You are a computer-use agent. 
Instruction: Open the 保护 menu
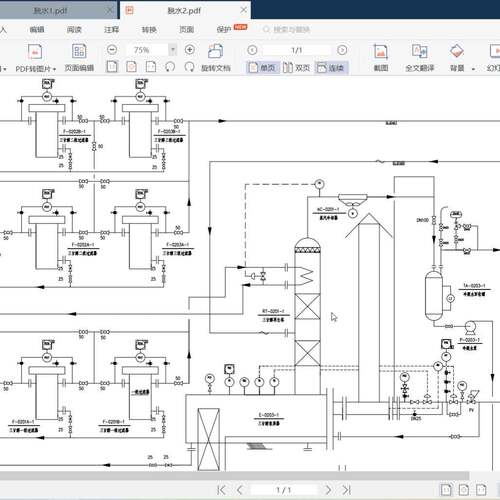coord(224,30)
